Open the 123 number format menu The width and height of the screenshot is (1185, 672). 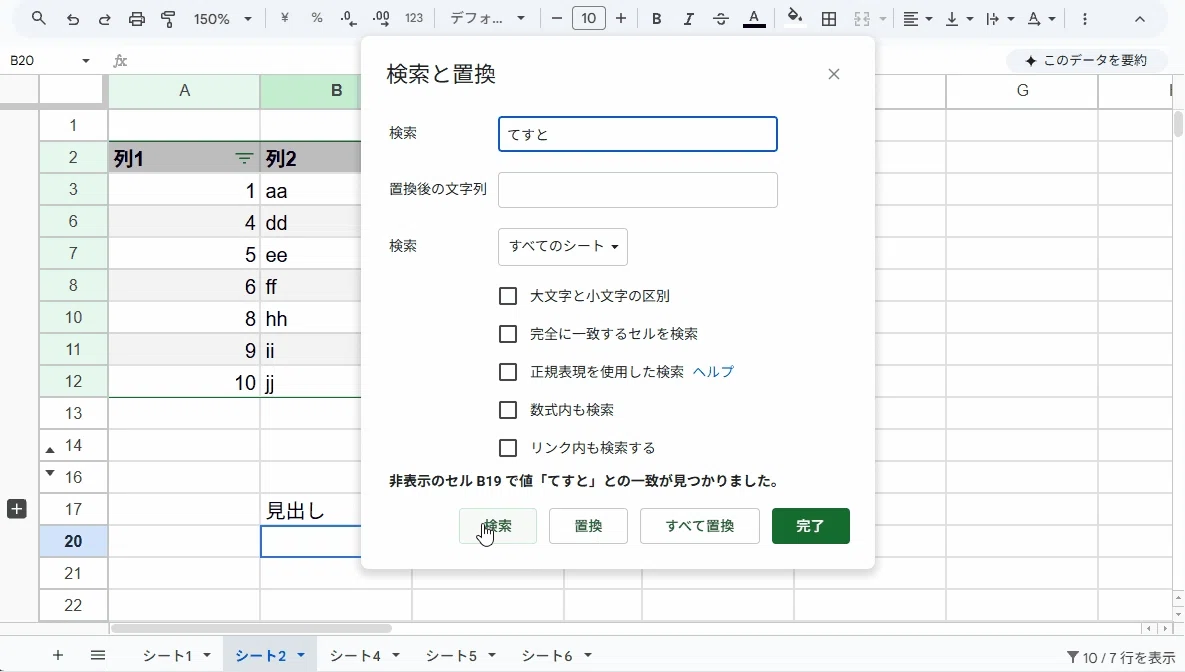coord(413,18)
